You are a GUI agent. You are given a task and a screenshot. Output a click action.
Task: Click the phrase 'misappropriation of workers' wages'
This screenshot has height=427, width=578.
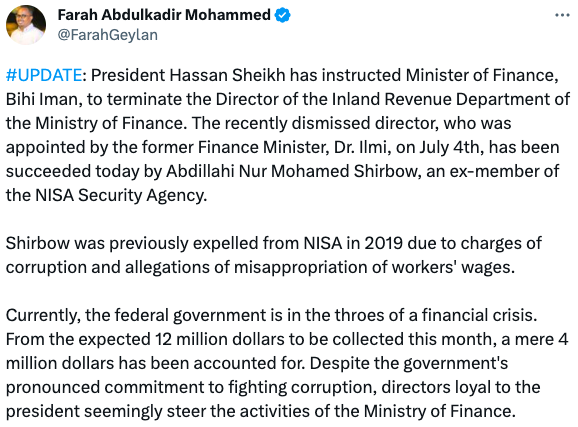(x=373, y=267)
